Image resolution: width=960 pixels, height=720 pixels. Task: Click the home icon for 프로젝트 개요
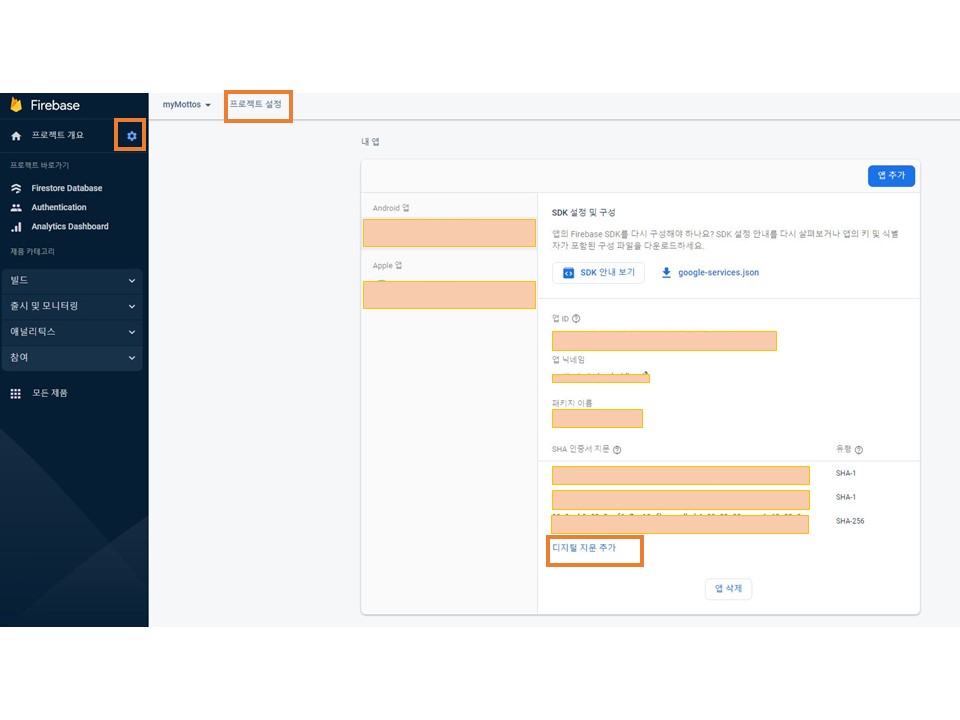point(16,136)
